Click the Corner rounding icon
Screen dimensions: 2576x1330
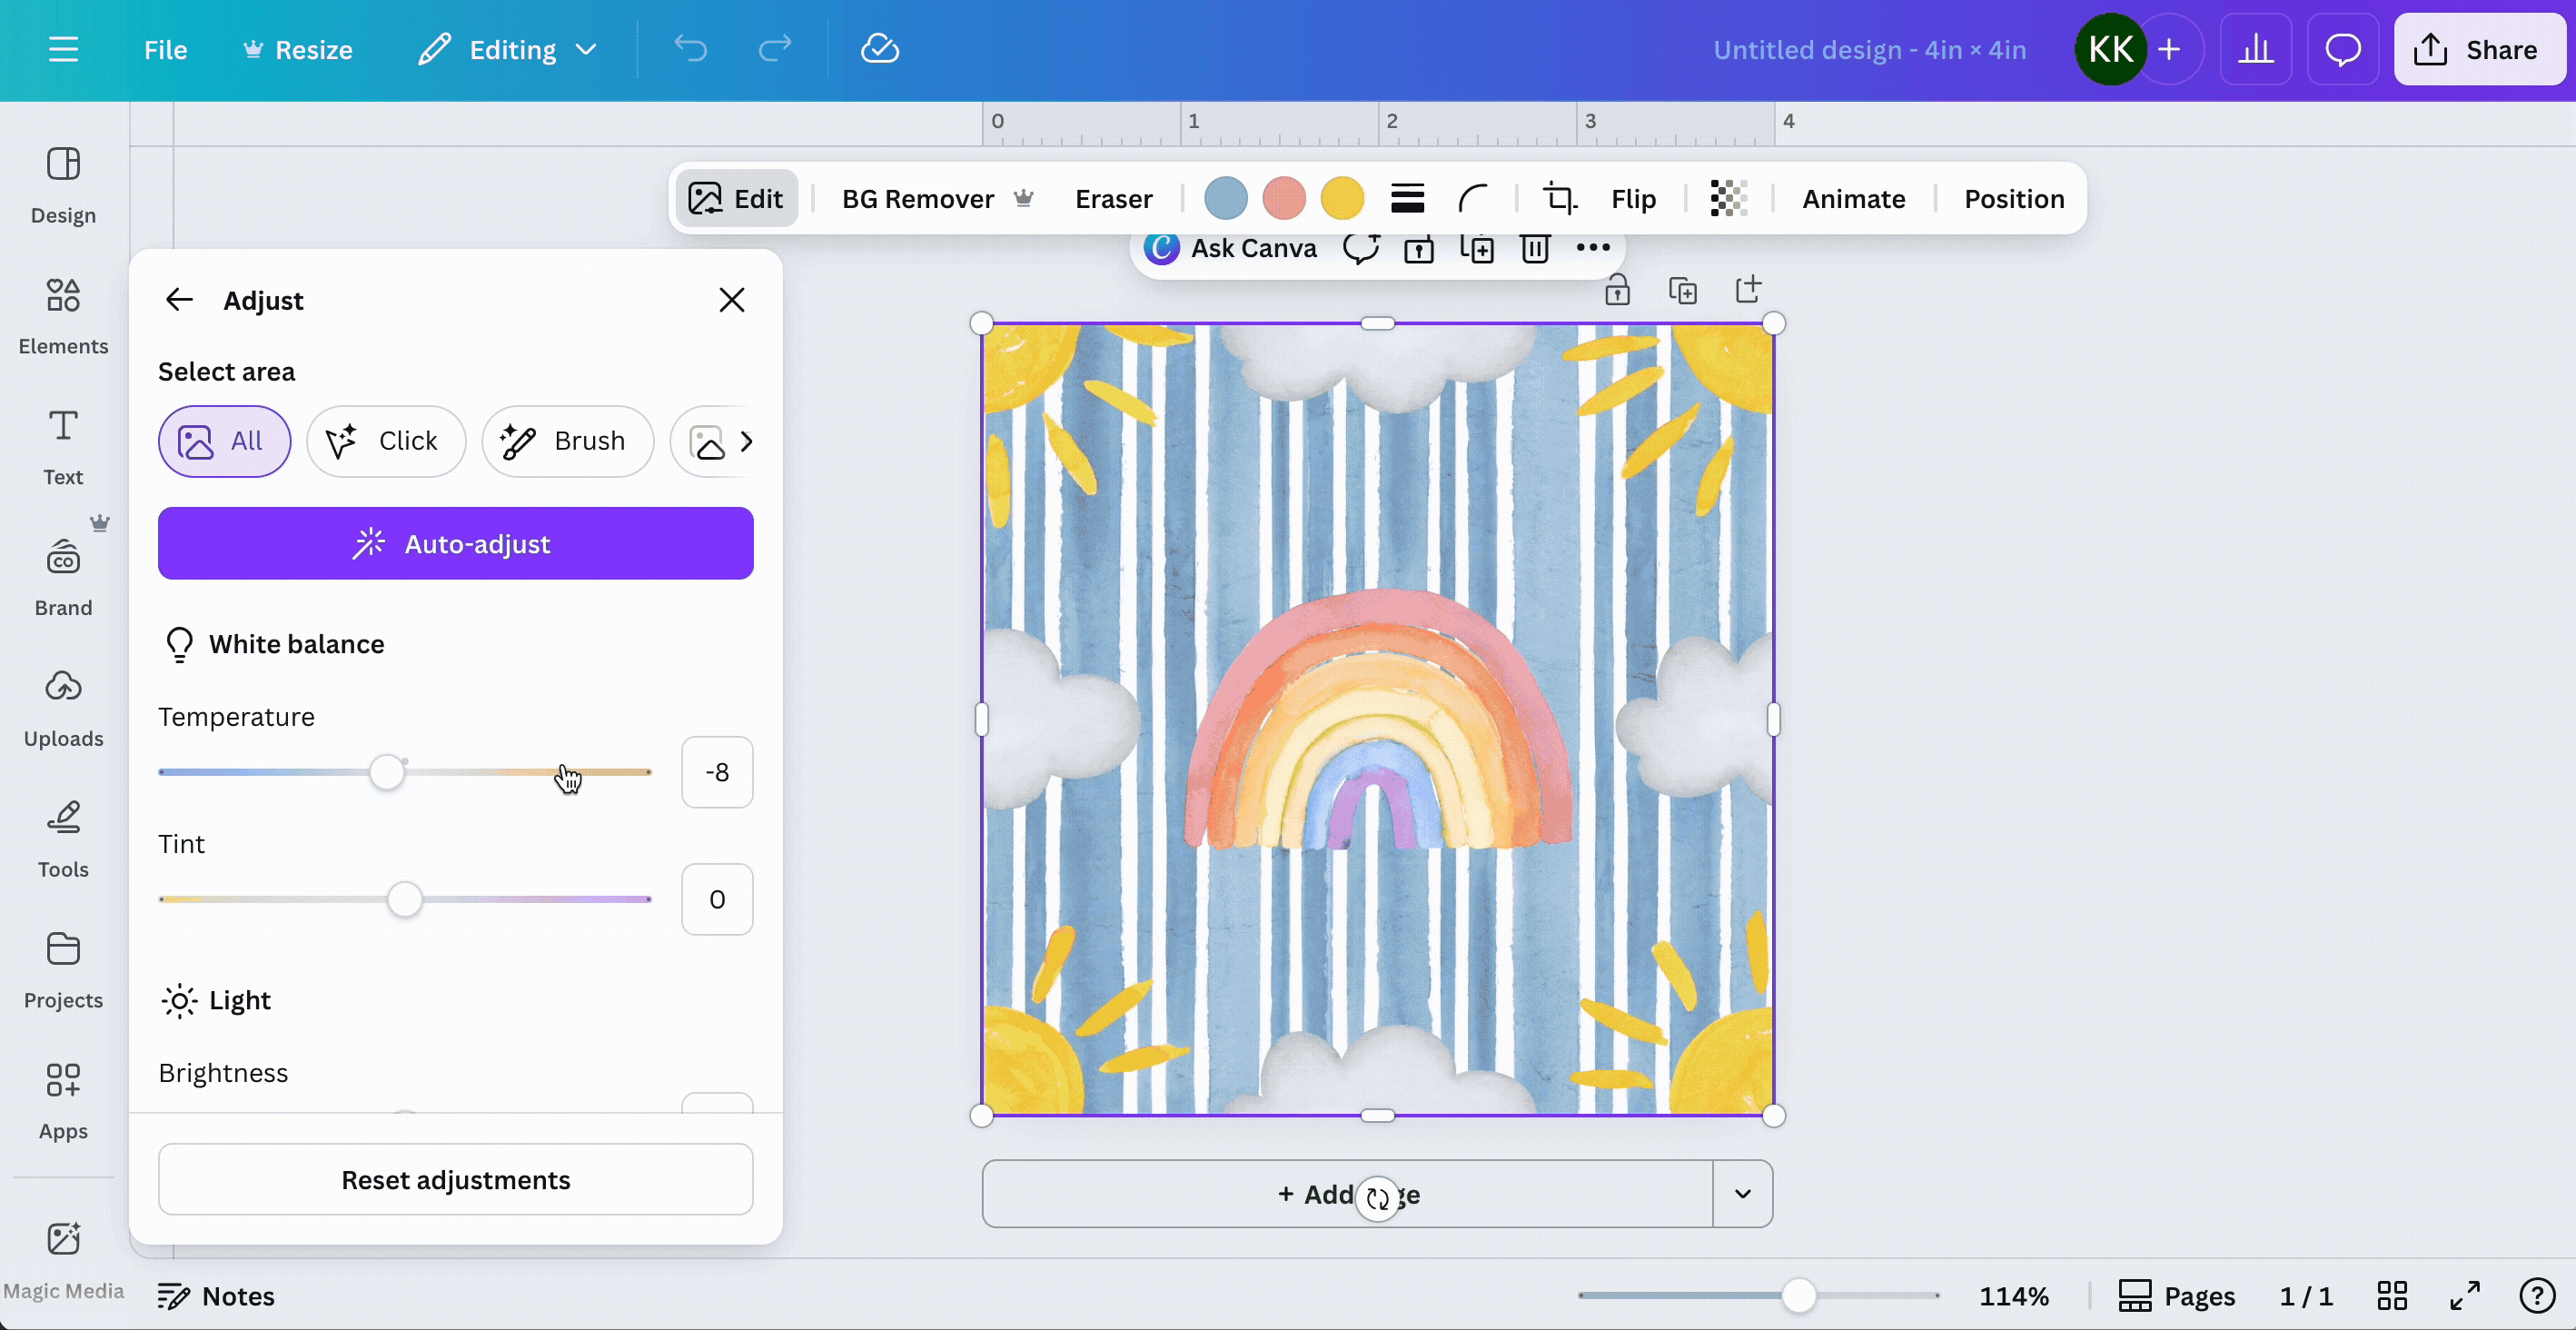pos(1472,198)
